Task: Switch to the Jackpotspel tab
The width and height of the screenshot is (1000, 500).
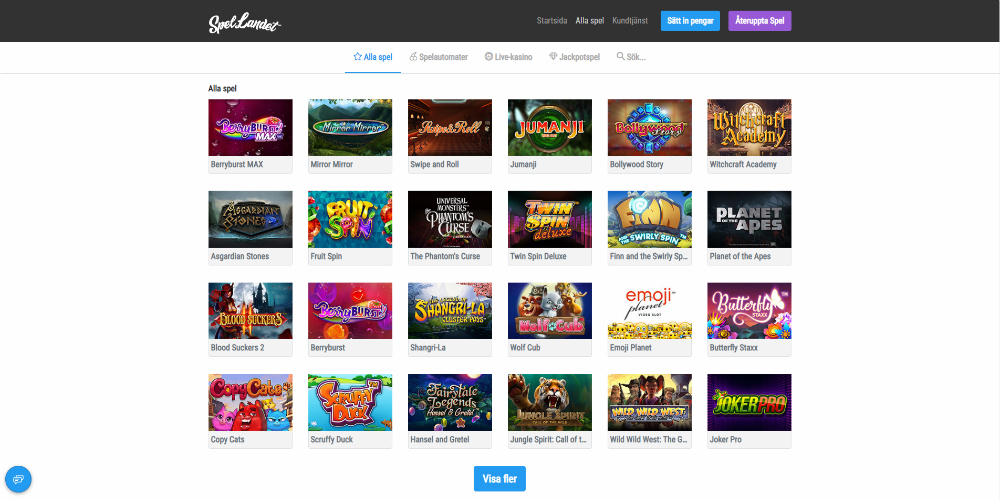Action: pyautogui.click(x=575, y=57)
